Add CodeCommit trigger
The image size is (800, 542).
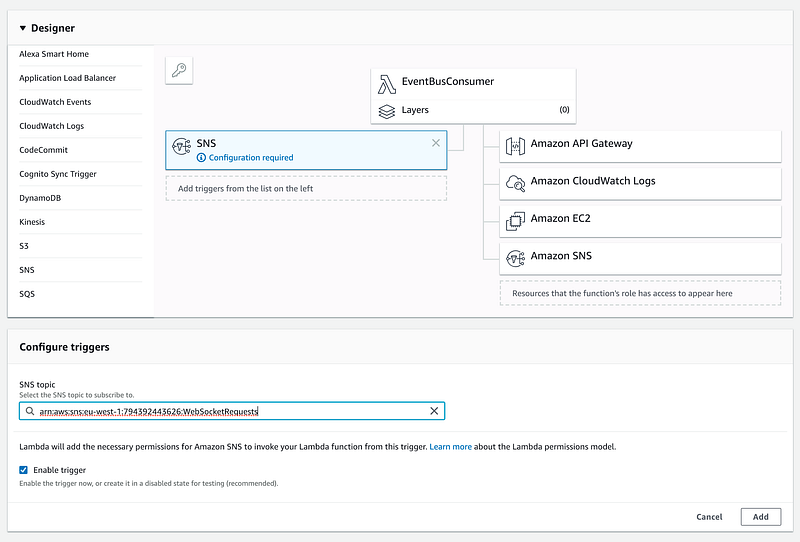tap(43, 150)
